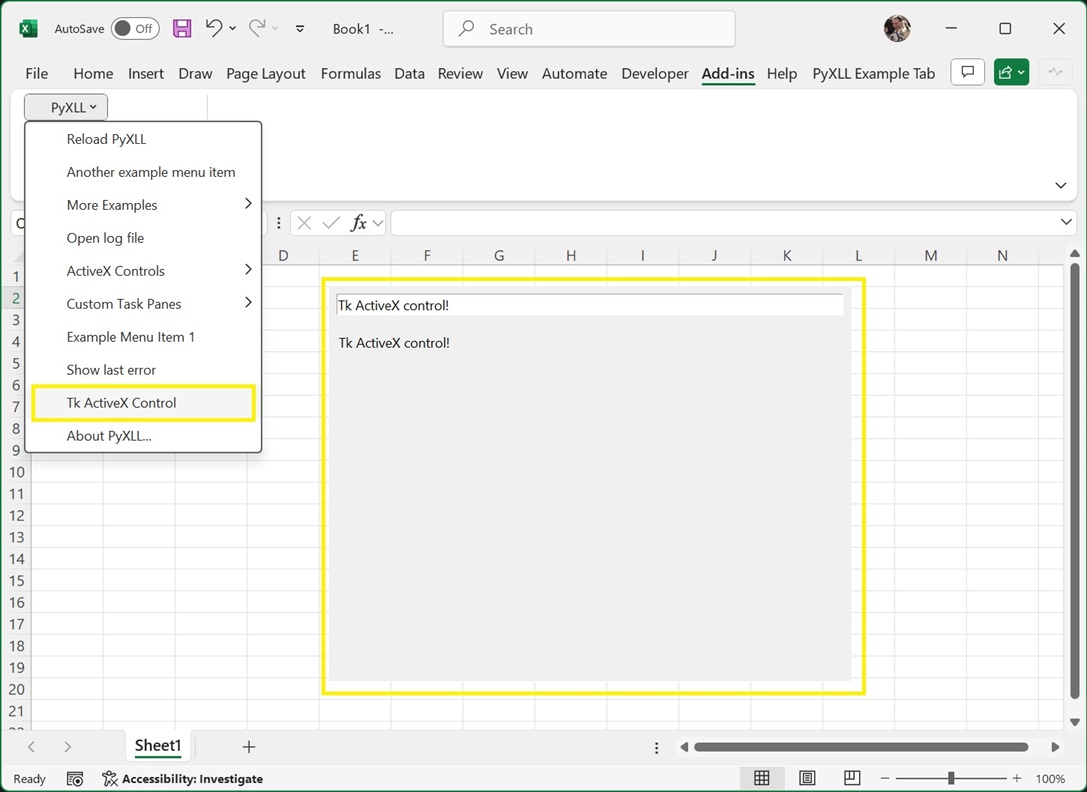The image size is (1087, 792).
Task: Switch to the Insert tab
Action: (x=146, y=74)
